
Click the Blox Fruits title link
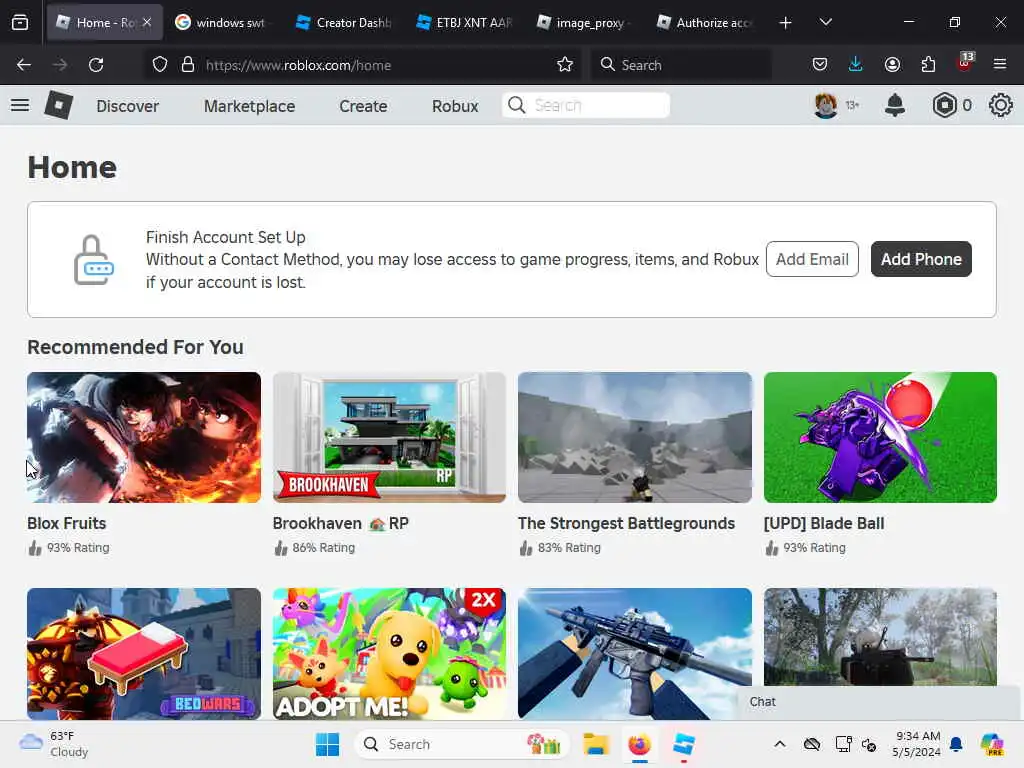coord(67,524)
